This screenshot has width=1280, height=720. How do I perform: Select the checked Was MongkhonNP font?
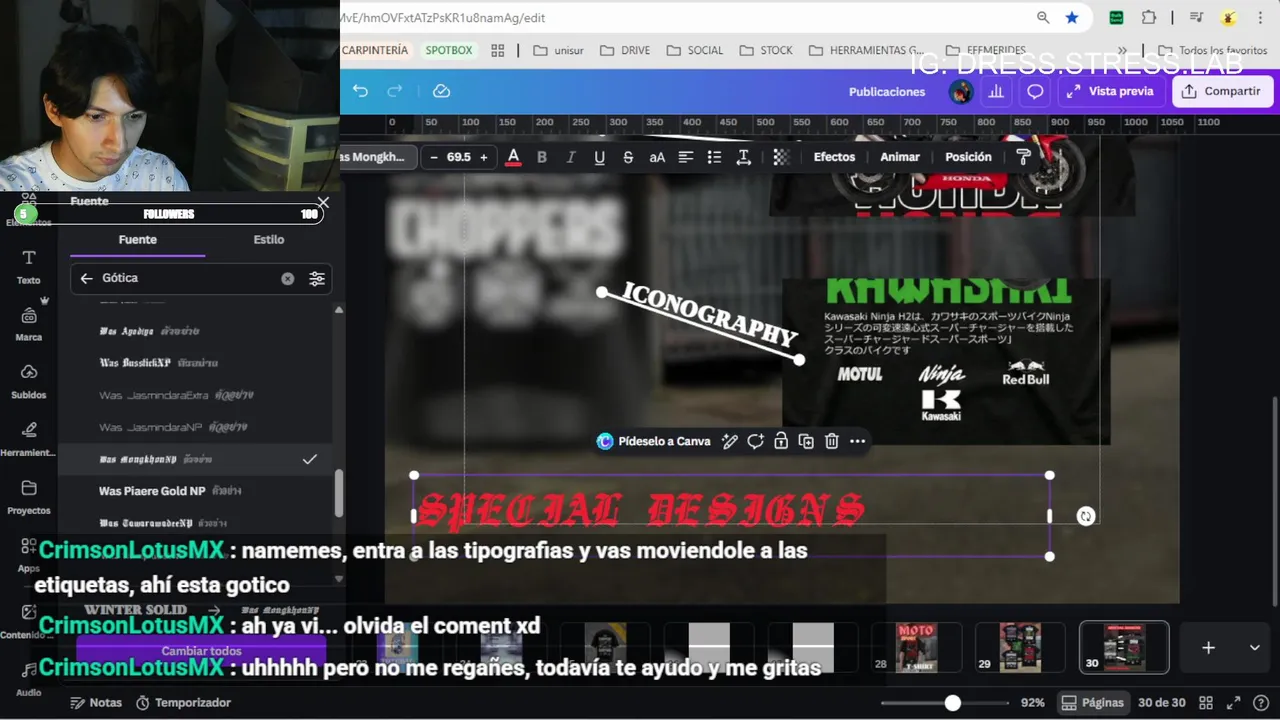(x=195, y=459)
